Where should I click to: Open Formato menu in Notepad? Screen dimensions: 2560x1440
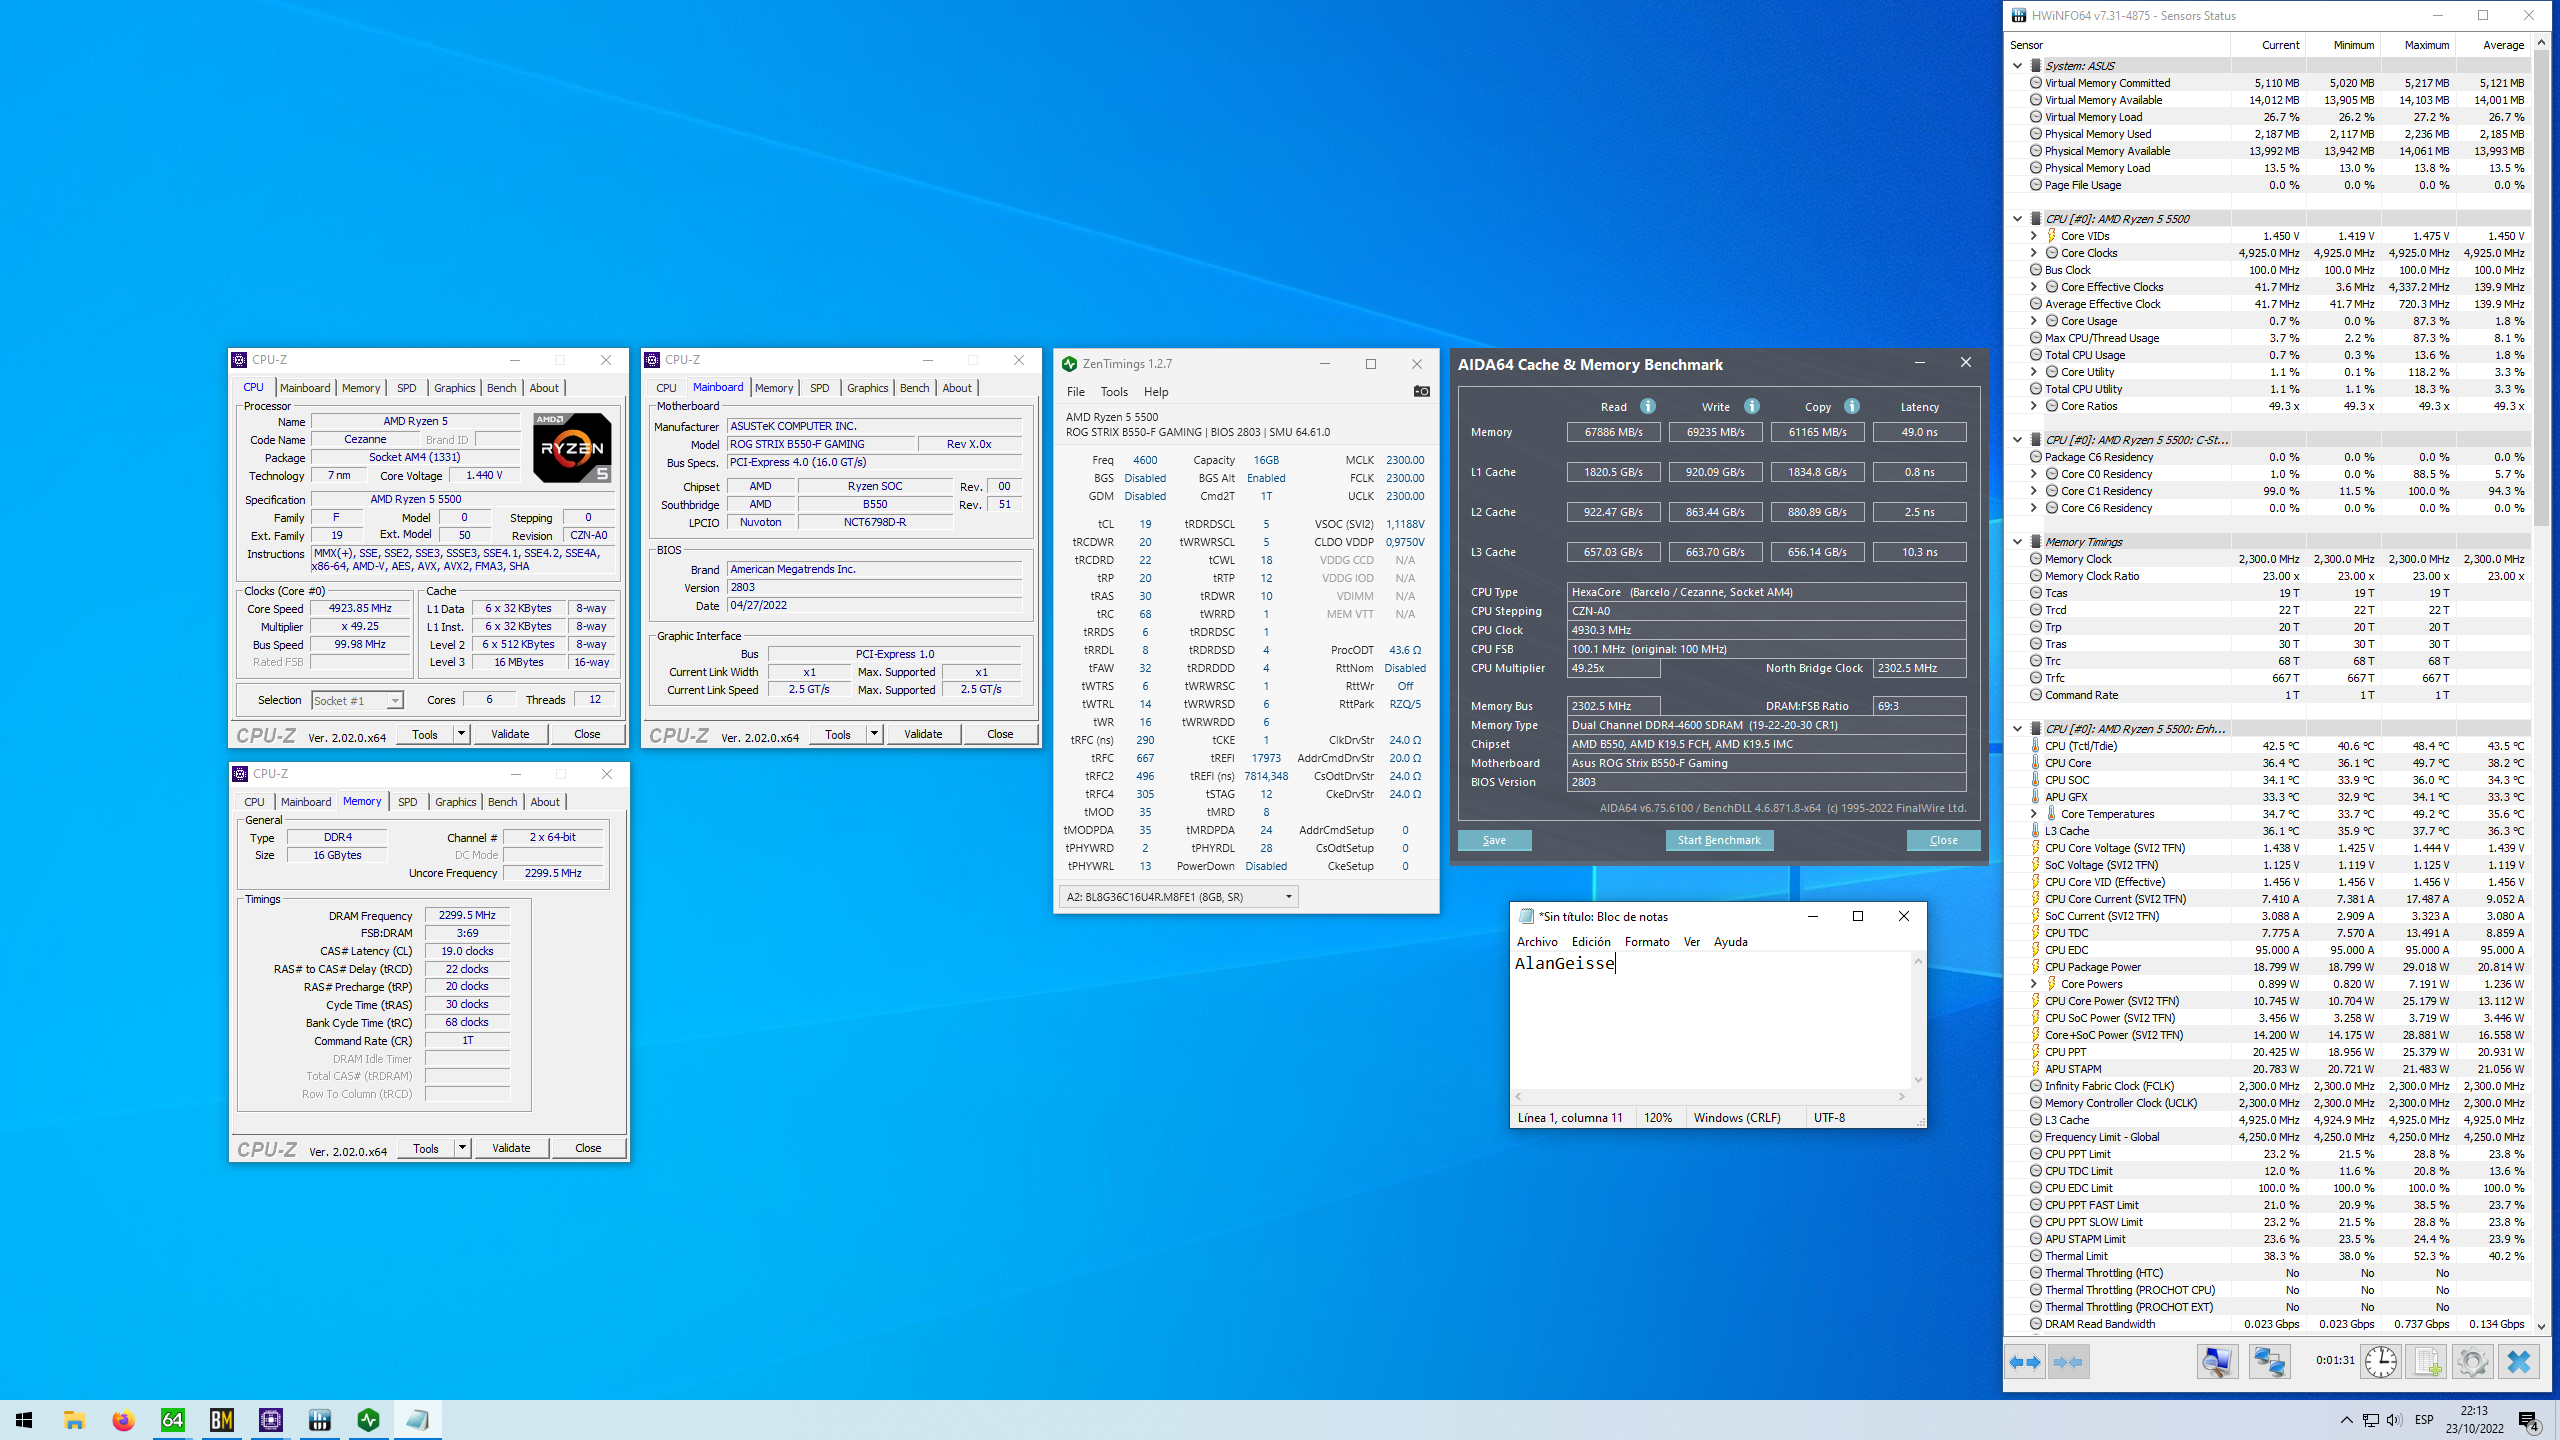[1647, 942]
